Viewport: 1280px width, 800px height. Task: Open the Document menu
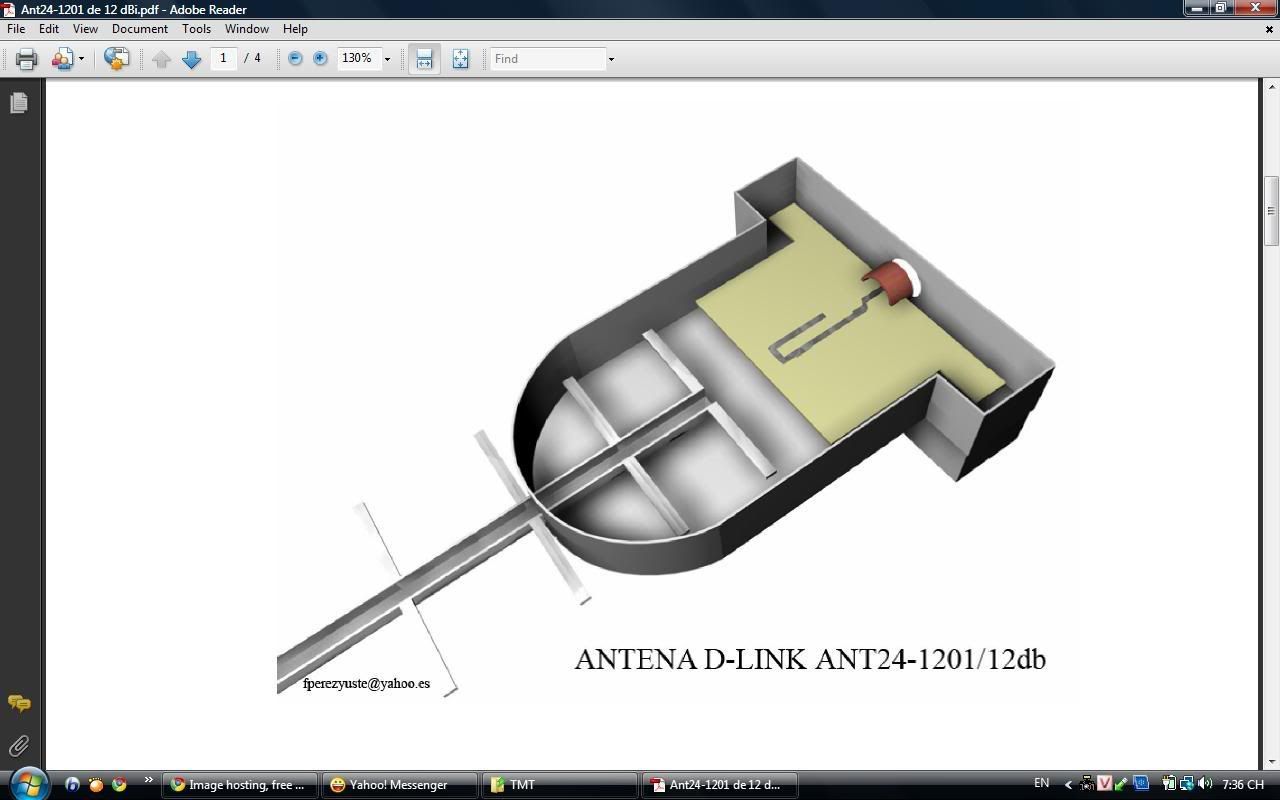pos(139,29)
